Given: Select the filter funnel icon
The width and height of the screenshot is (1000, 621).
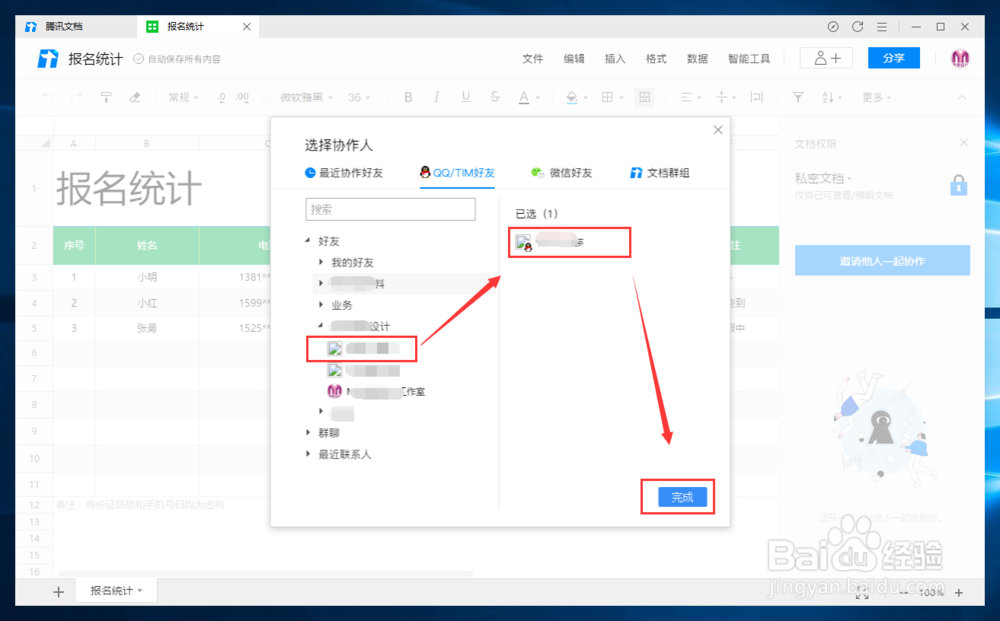Looking at the screenshot, I should point(798,97).
